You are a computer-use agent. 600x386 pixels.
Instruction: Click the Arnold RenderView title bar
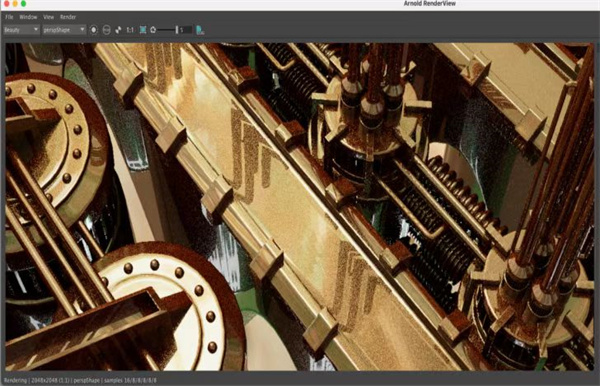pyautogui.click(x=429, y=3)
